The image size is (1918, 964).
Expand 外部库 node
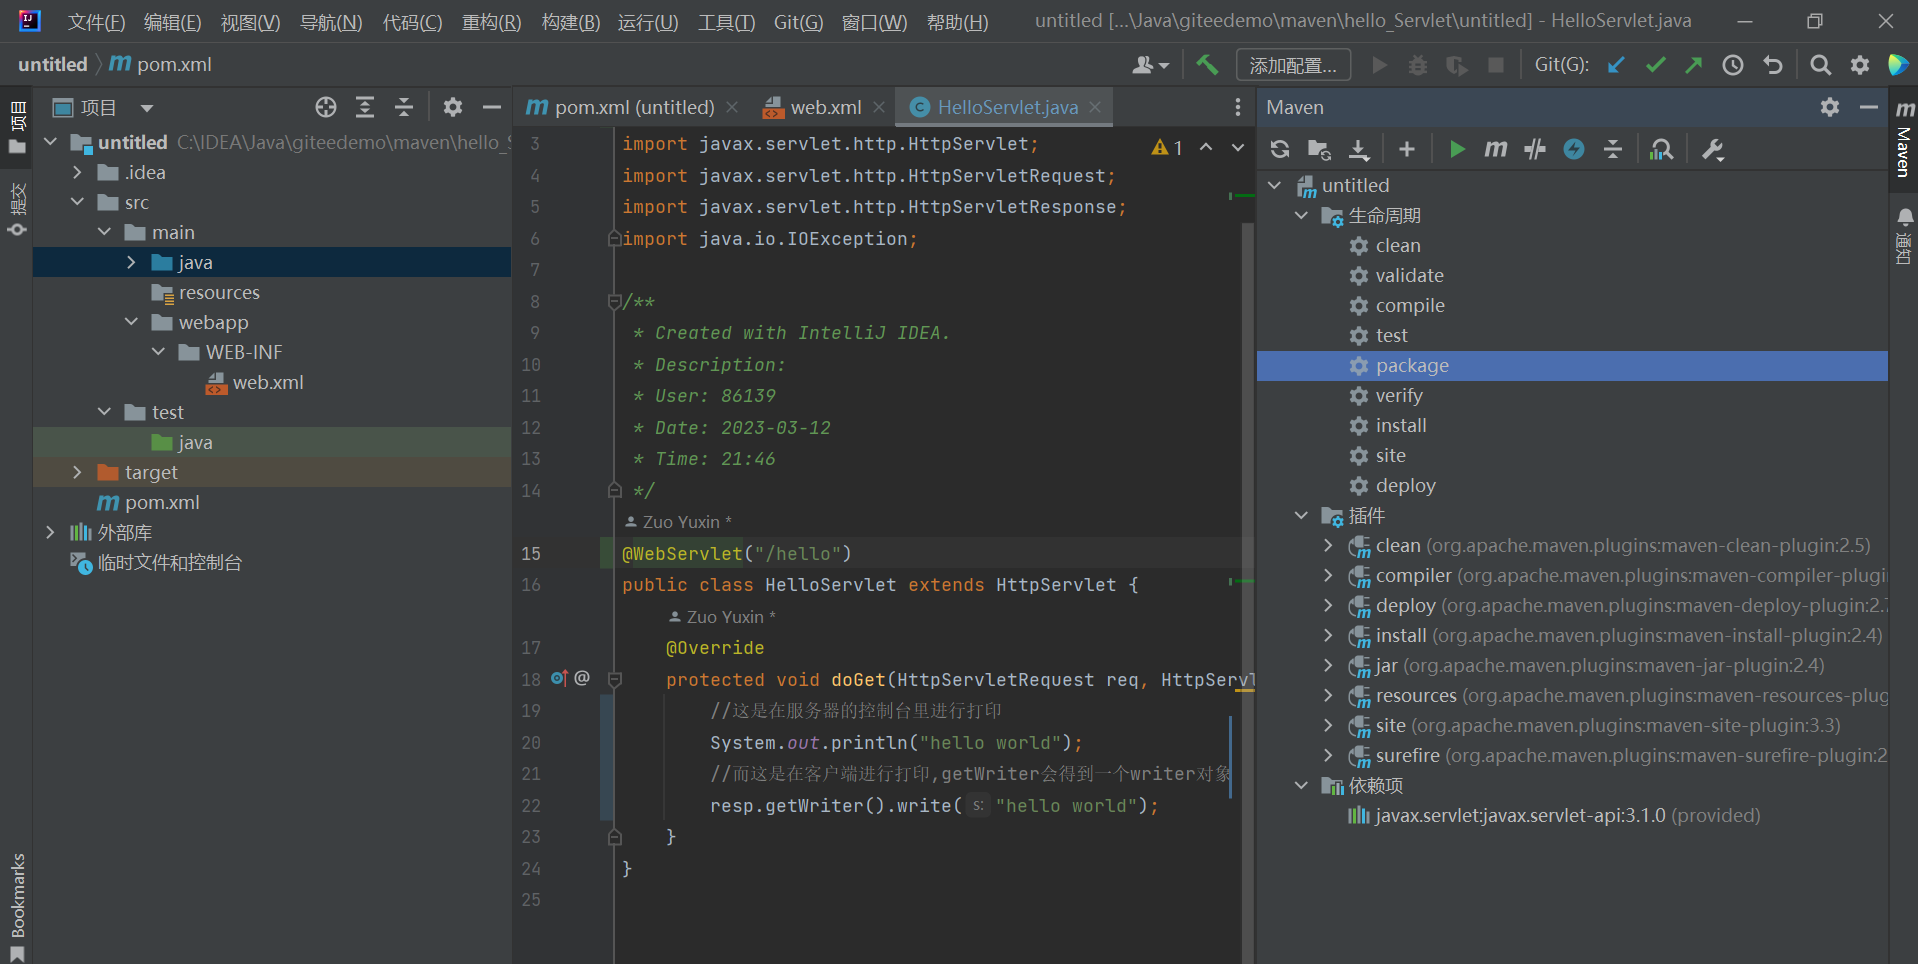[x=50, y=532]
